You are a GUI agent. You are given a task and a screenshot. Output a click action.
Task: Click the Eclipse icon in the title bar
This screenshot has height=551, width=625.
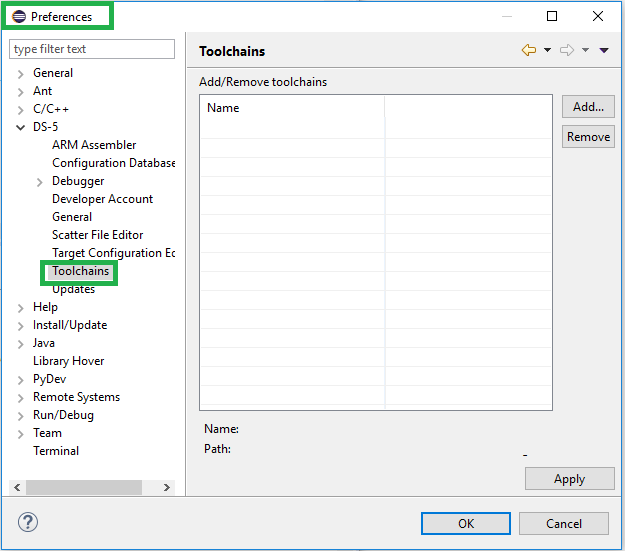coord(19,17)
